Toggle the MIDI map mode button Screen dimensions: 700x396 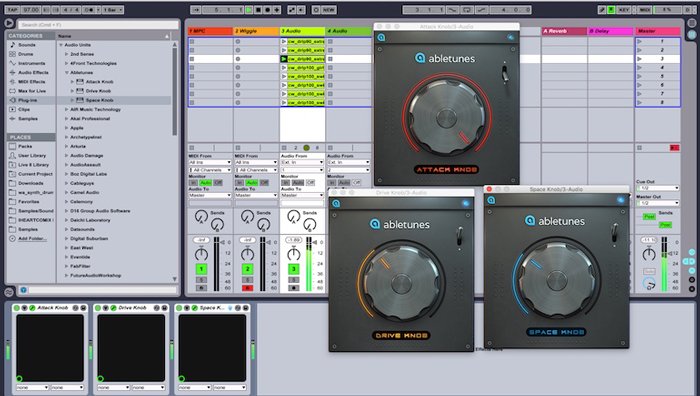(x=645, y=9)
